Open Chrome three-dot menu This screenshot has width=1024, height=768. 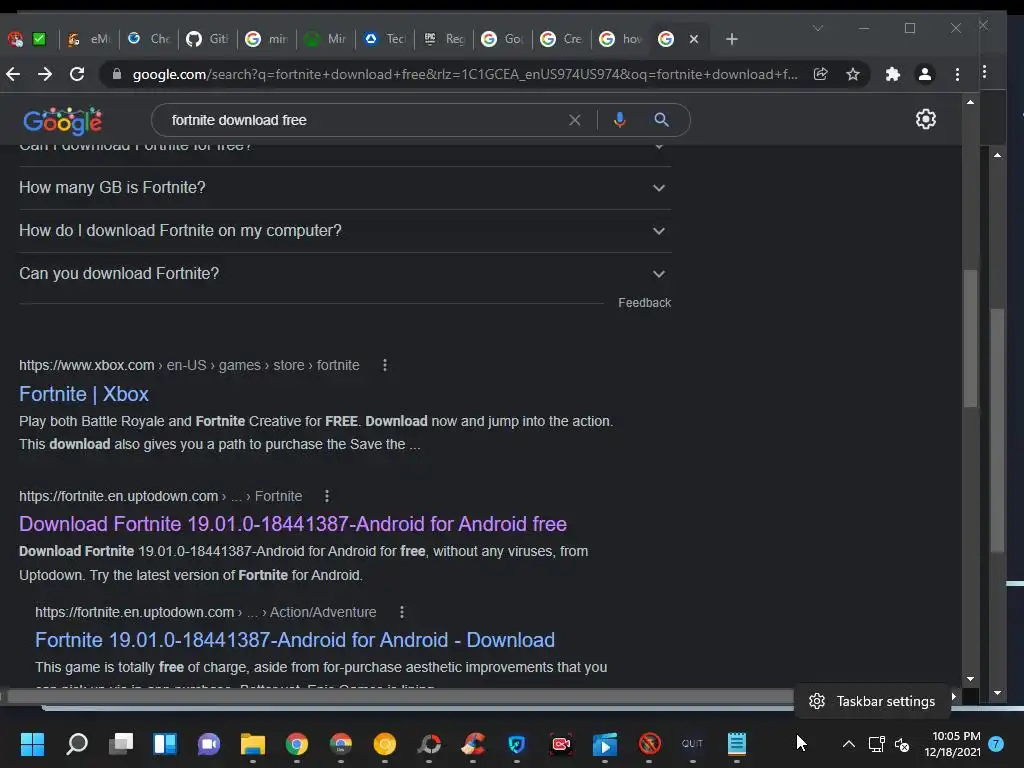957,74
